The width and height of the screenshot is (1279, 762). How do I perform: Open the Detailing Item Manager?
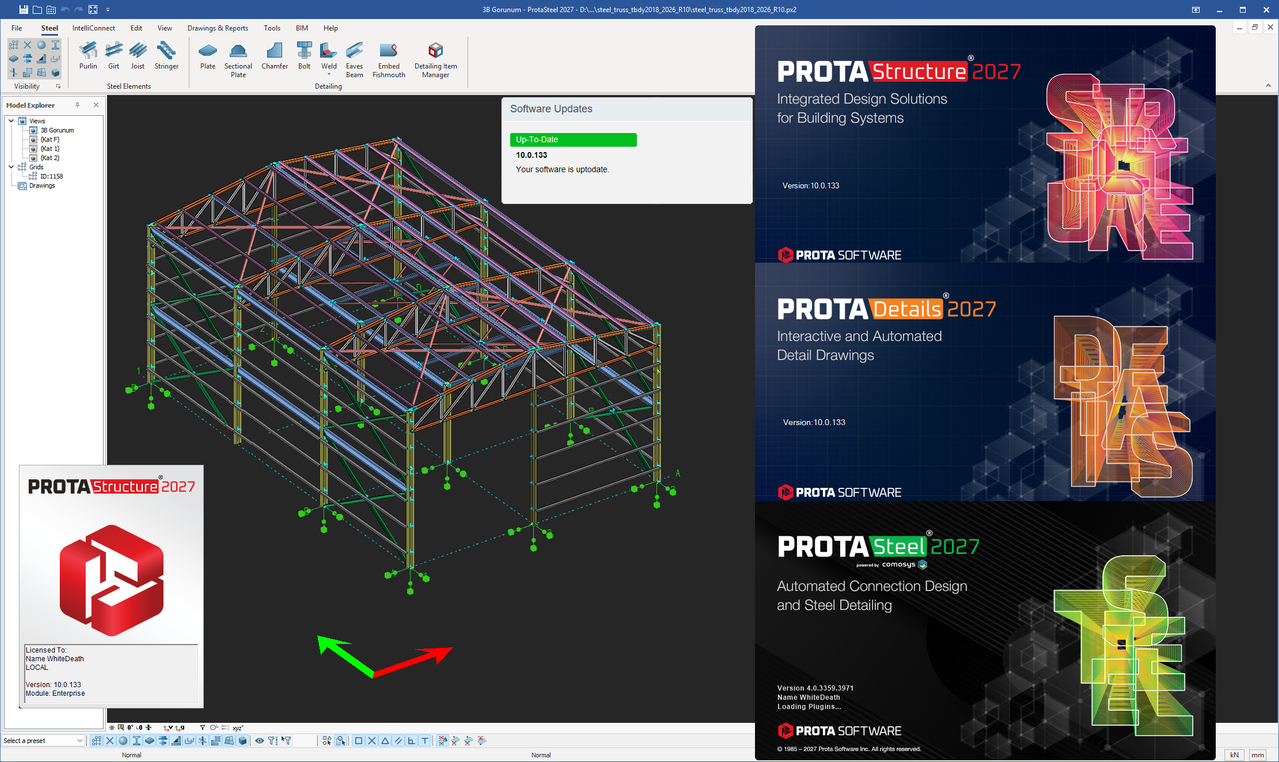[x=435, y=60]
